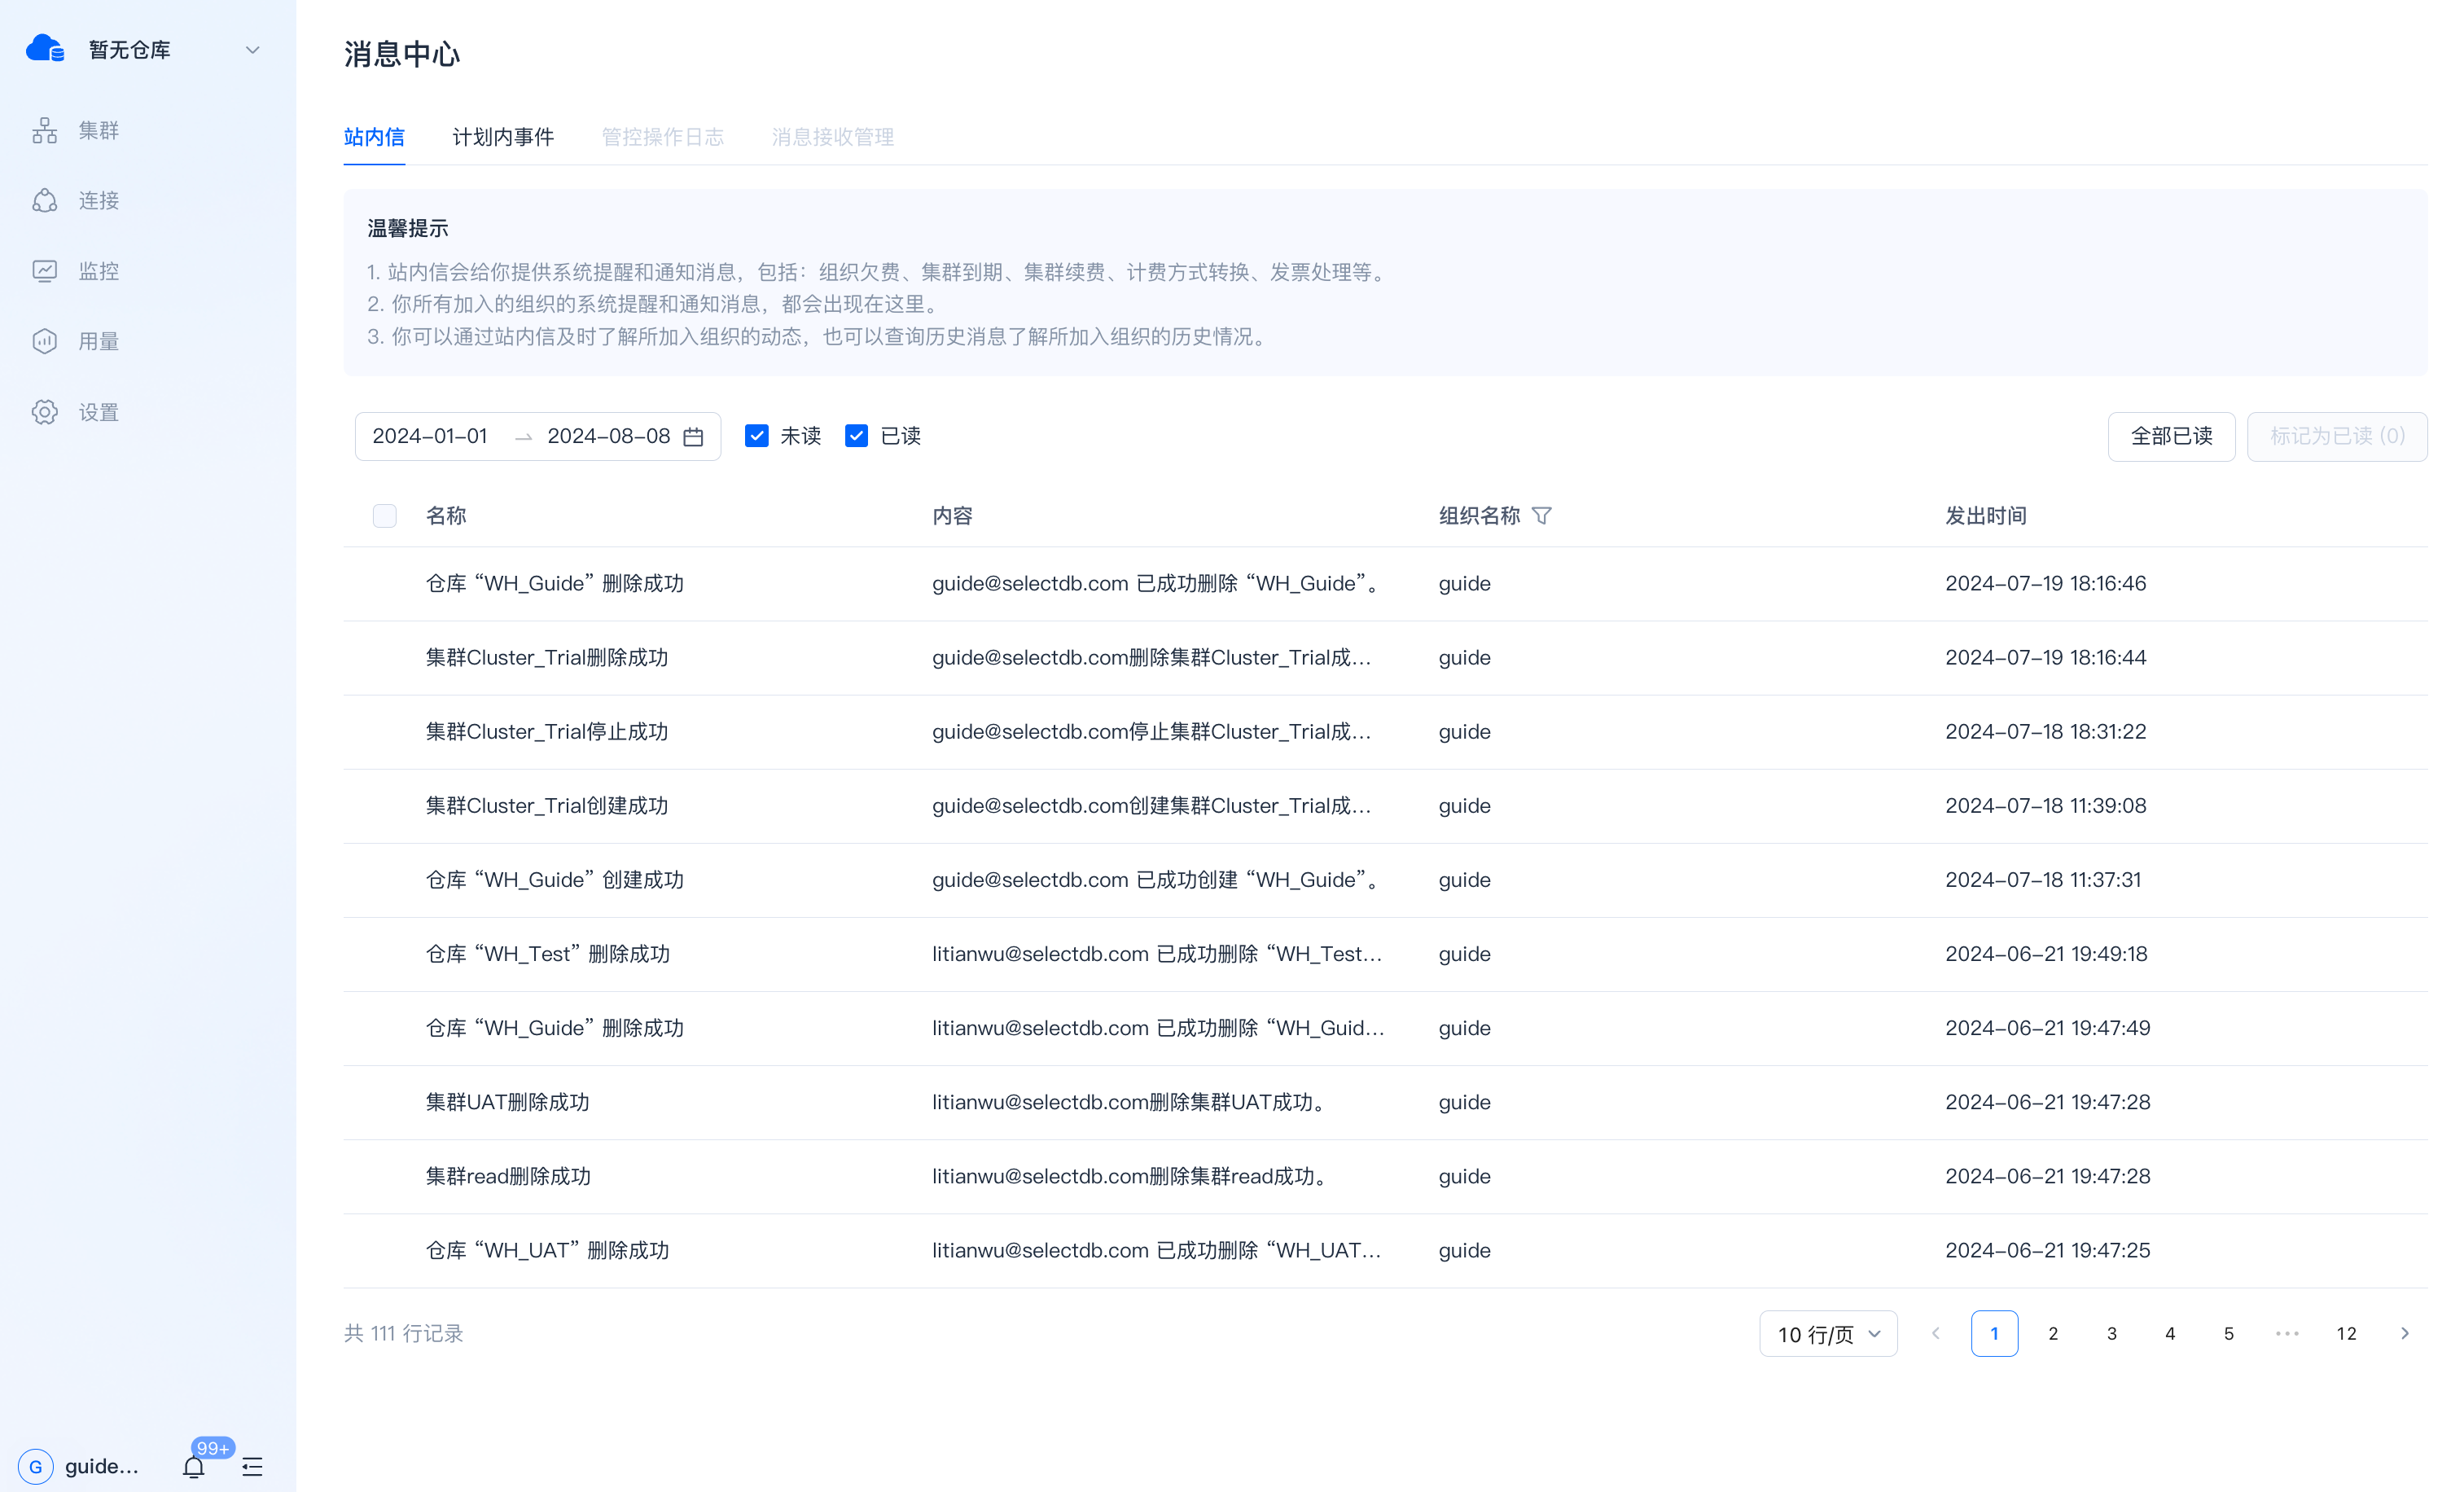Click the 连接 connection sidebar icon
The image size is (2464, 1492).
tap(45, 201)
